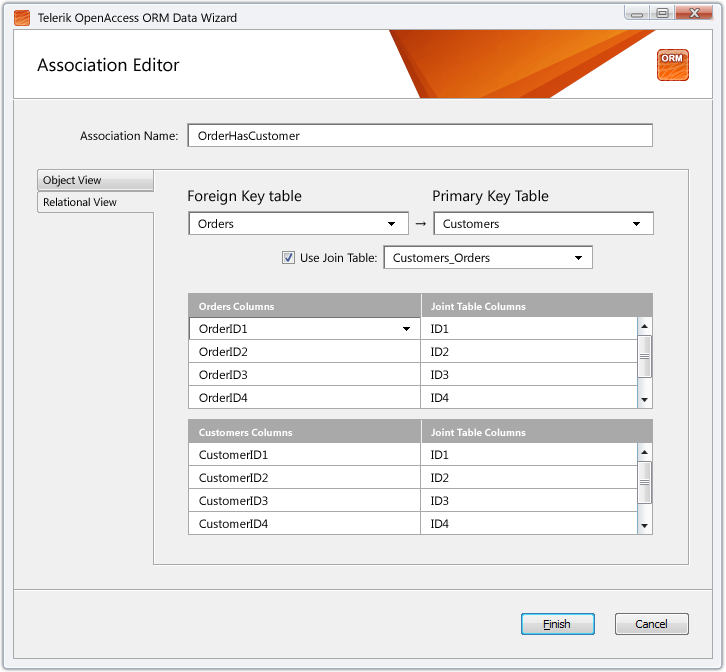The image size is (726, 672).
Task: Open the Foreign Key table Orders dropdown
Action: coord(298,224)
